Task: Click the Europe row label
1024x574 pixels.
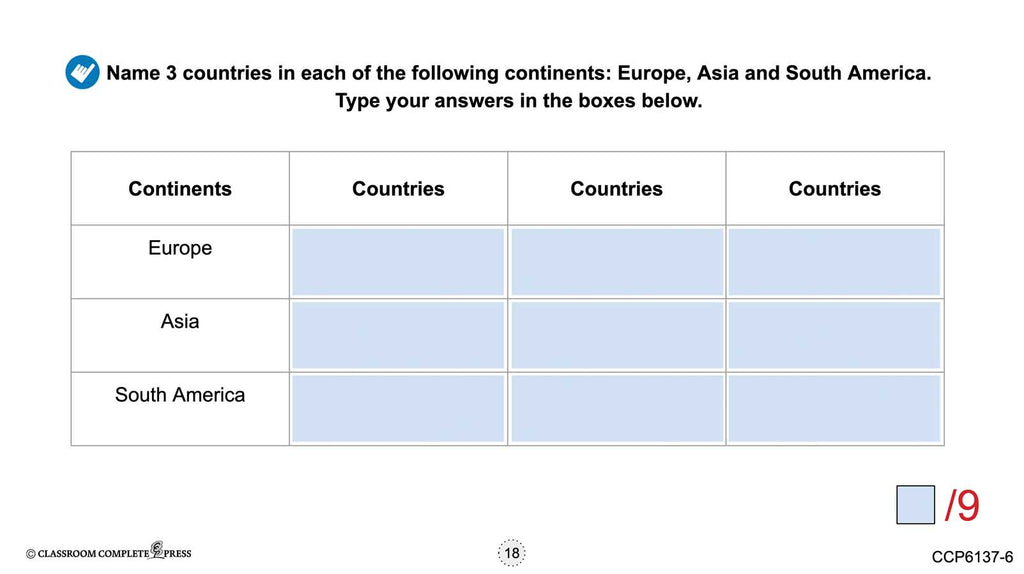Action: pos(180,248)
